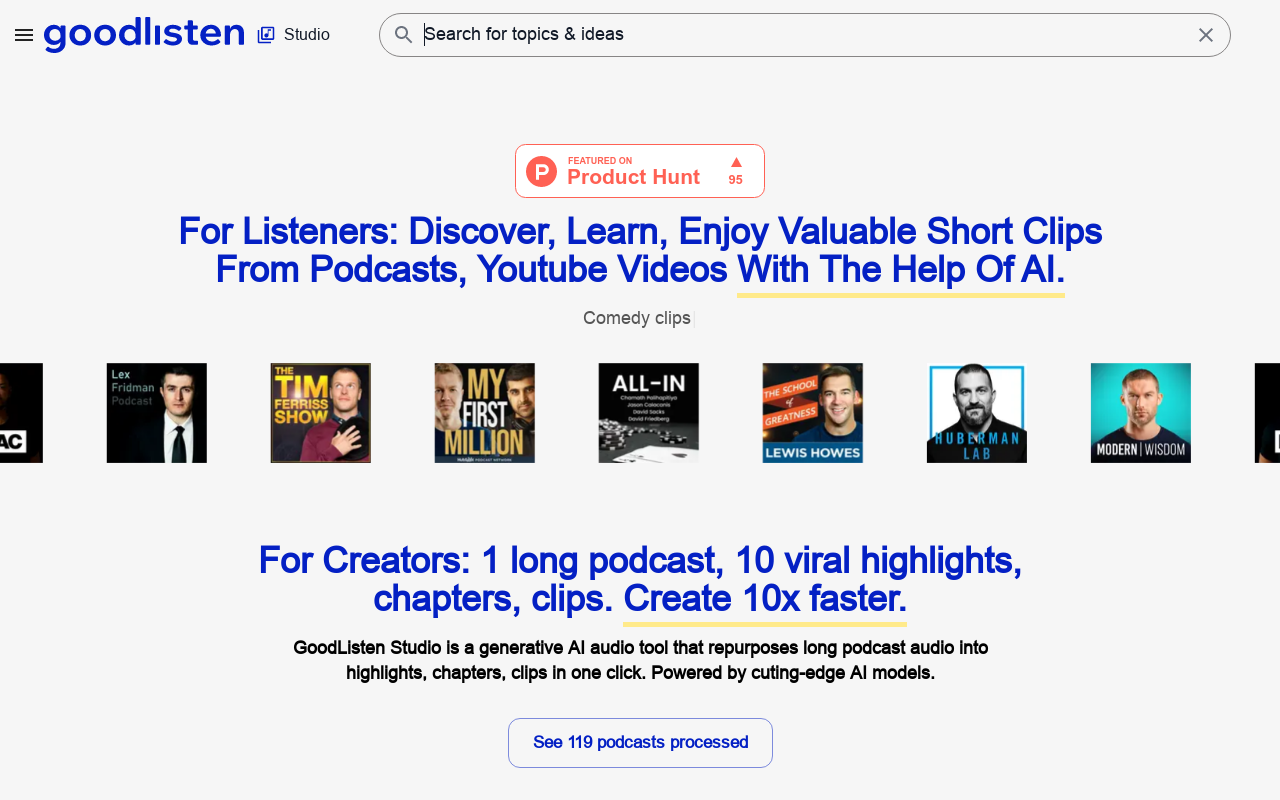Open the Product Hunt featured badge
Image resolution: width=1280 pixels, height=800 pixels.
[640, 171]
